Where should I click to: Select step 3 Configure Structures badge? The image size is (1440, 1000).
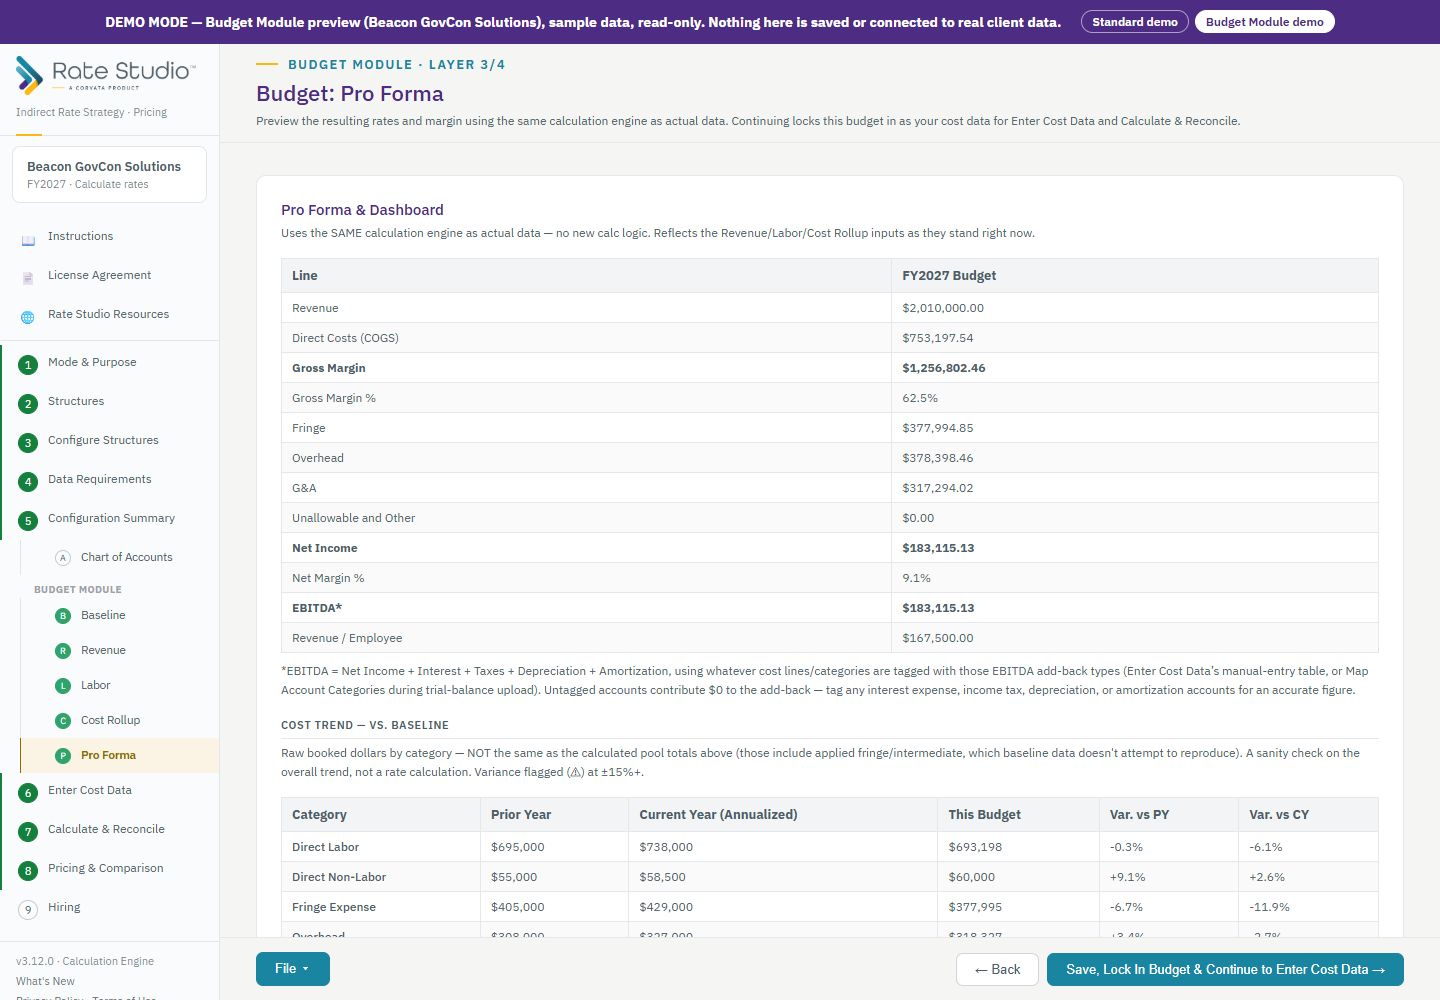pos(28,443)
